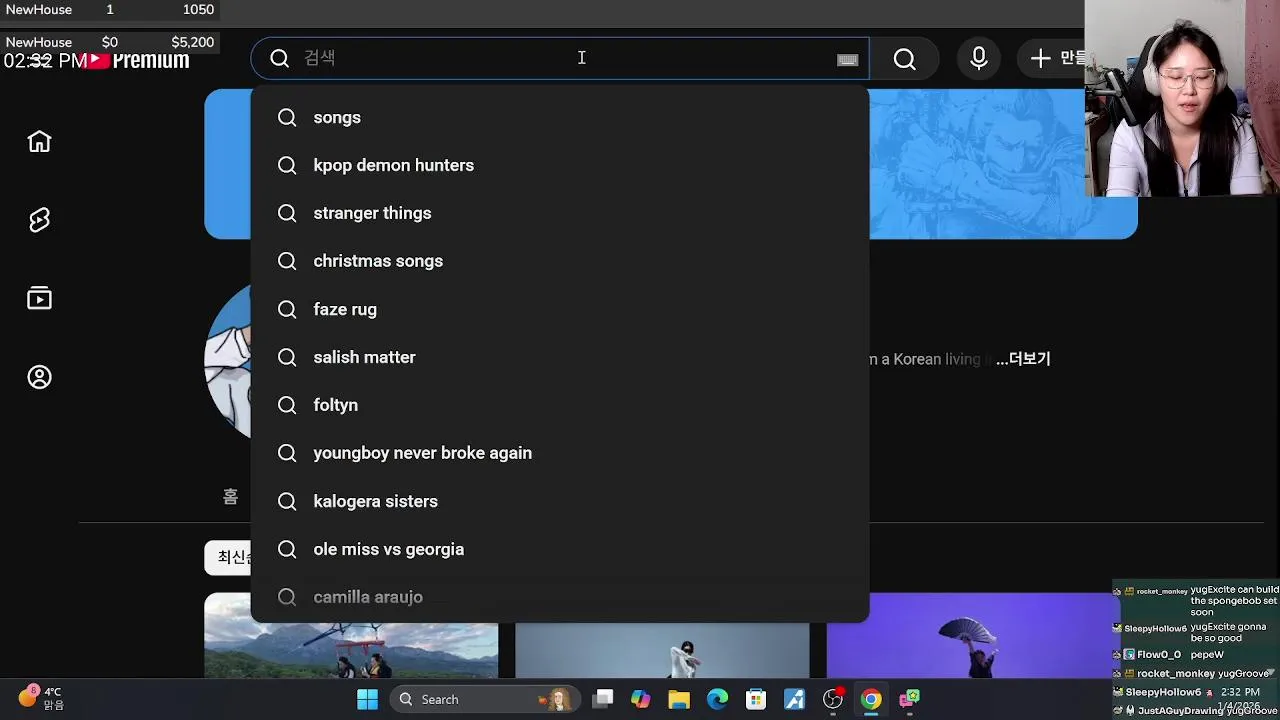Select the 'kalogera sisters' suggestion

[560, 501]
